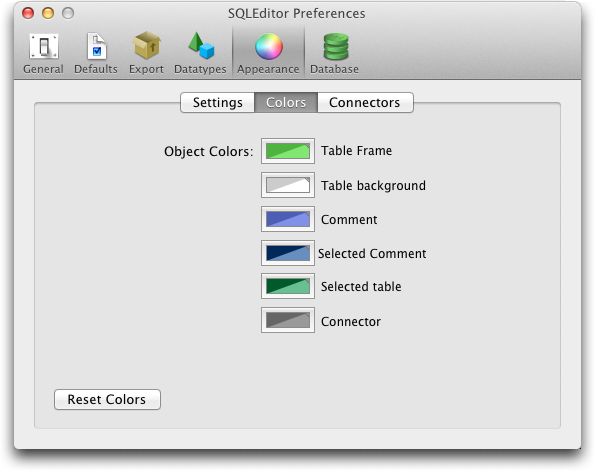
Task: Open the General preferences pane
Action: 43,53
